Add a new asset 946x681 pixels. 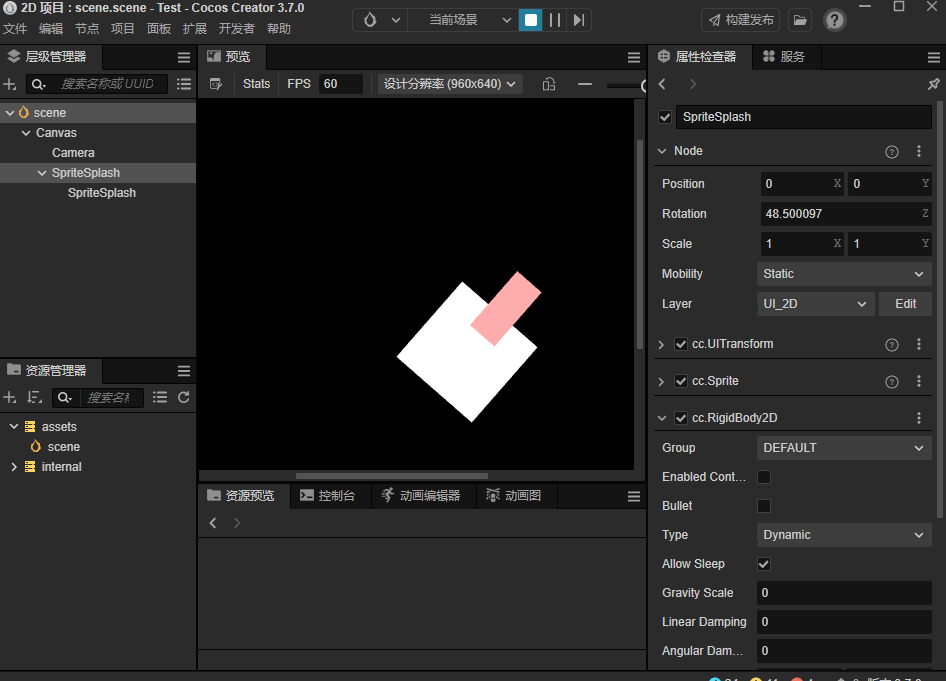[x=10, y=398]
